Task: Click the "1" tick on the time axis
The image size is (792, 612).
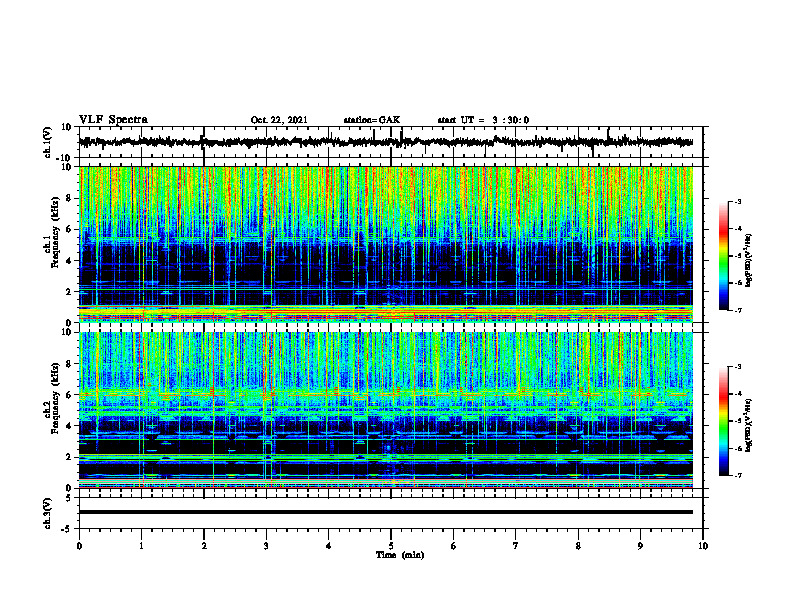Action: click(x=141, y=546)
